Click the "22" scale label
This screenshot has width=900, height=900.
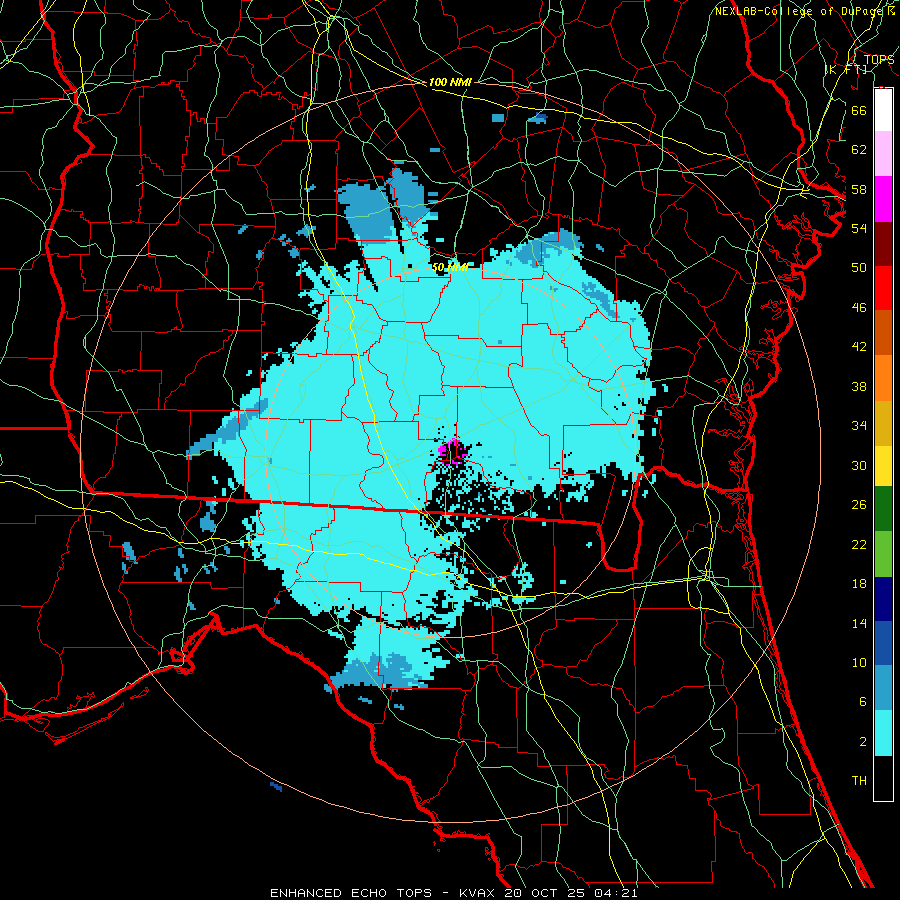859,545
